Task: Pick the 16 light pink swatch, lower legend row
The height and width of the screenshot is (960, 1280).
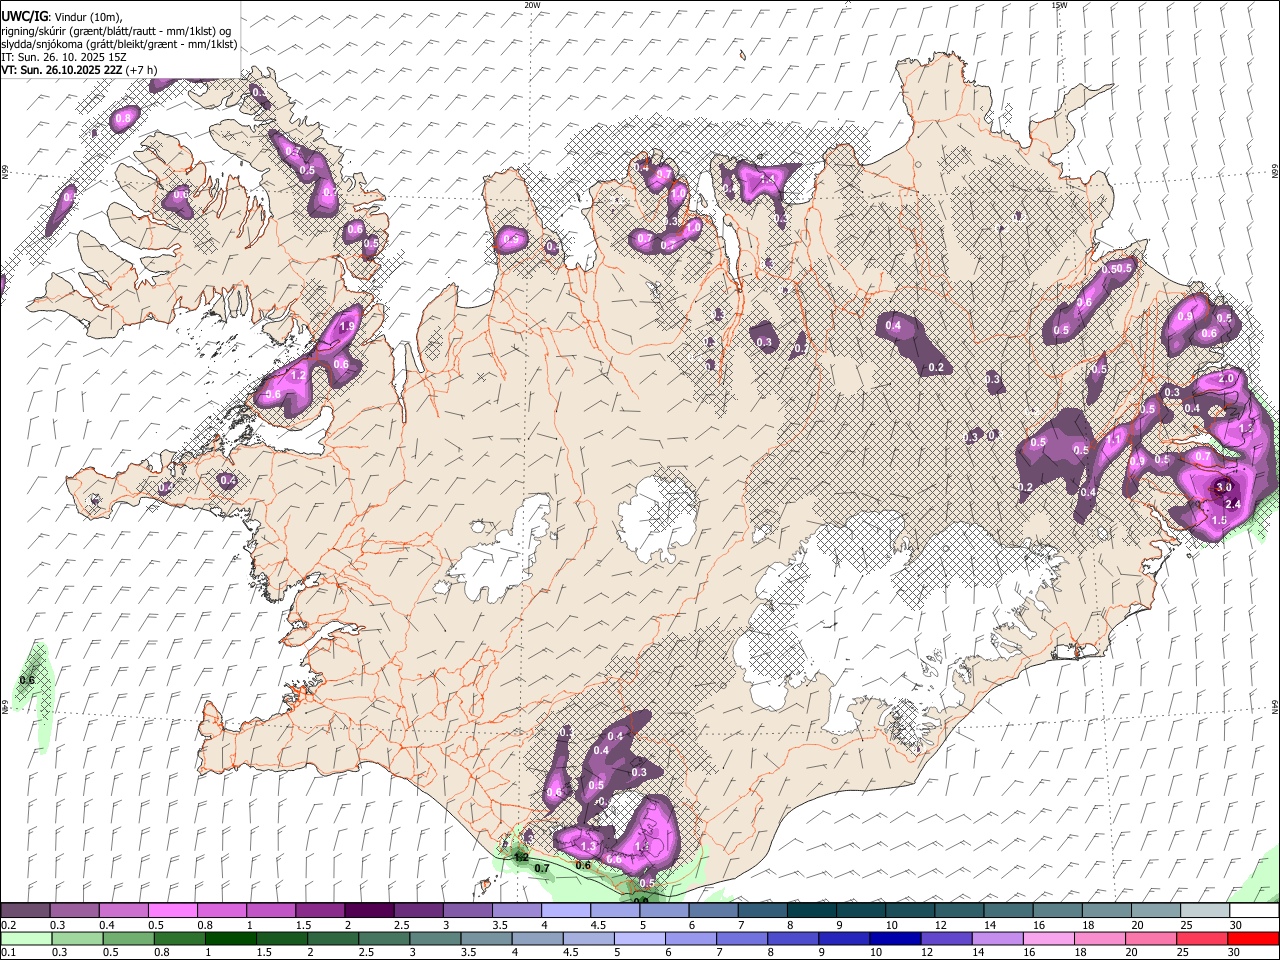Action: pyautogui.click(x=1049, y=938)
